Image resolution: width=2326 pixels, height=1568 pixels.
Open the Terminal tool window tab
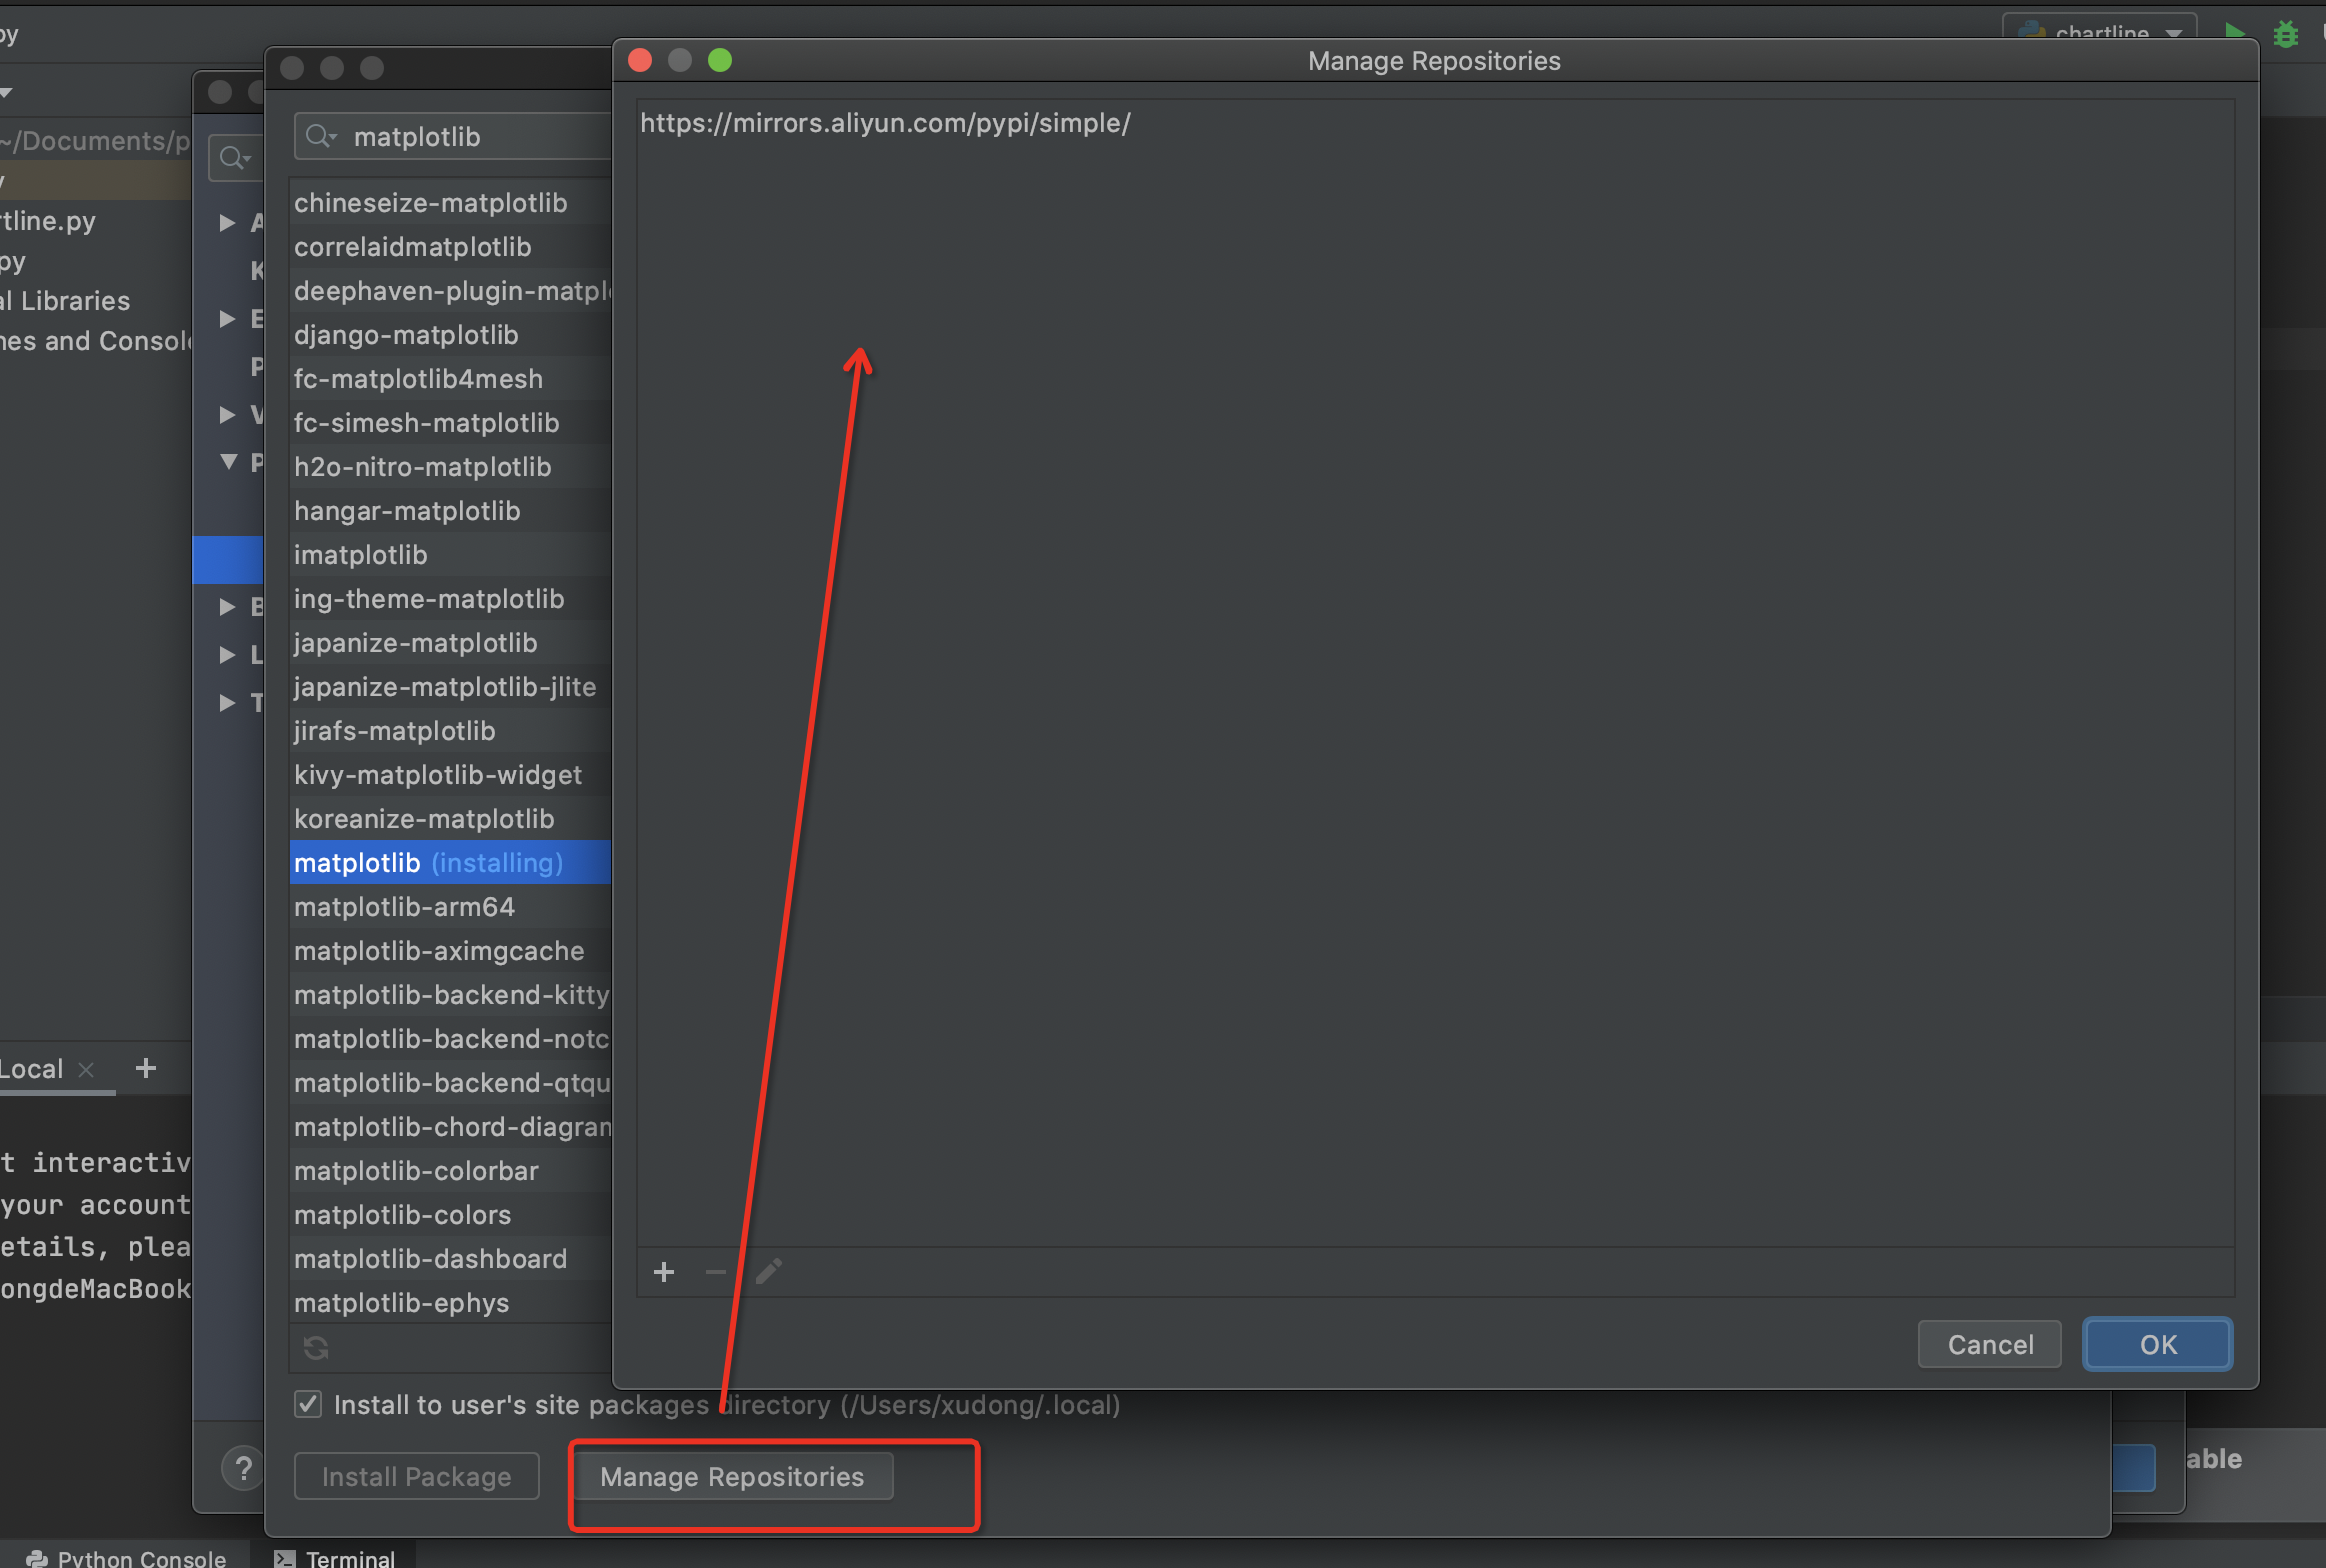pos(336,1557)
